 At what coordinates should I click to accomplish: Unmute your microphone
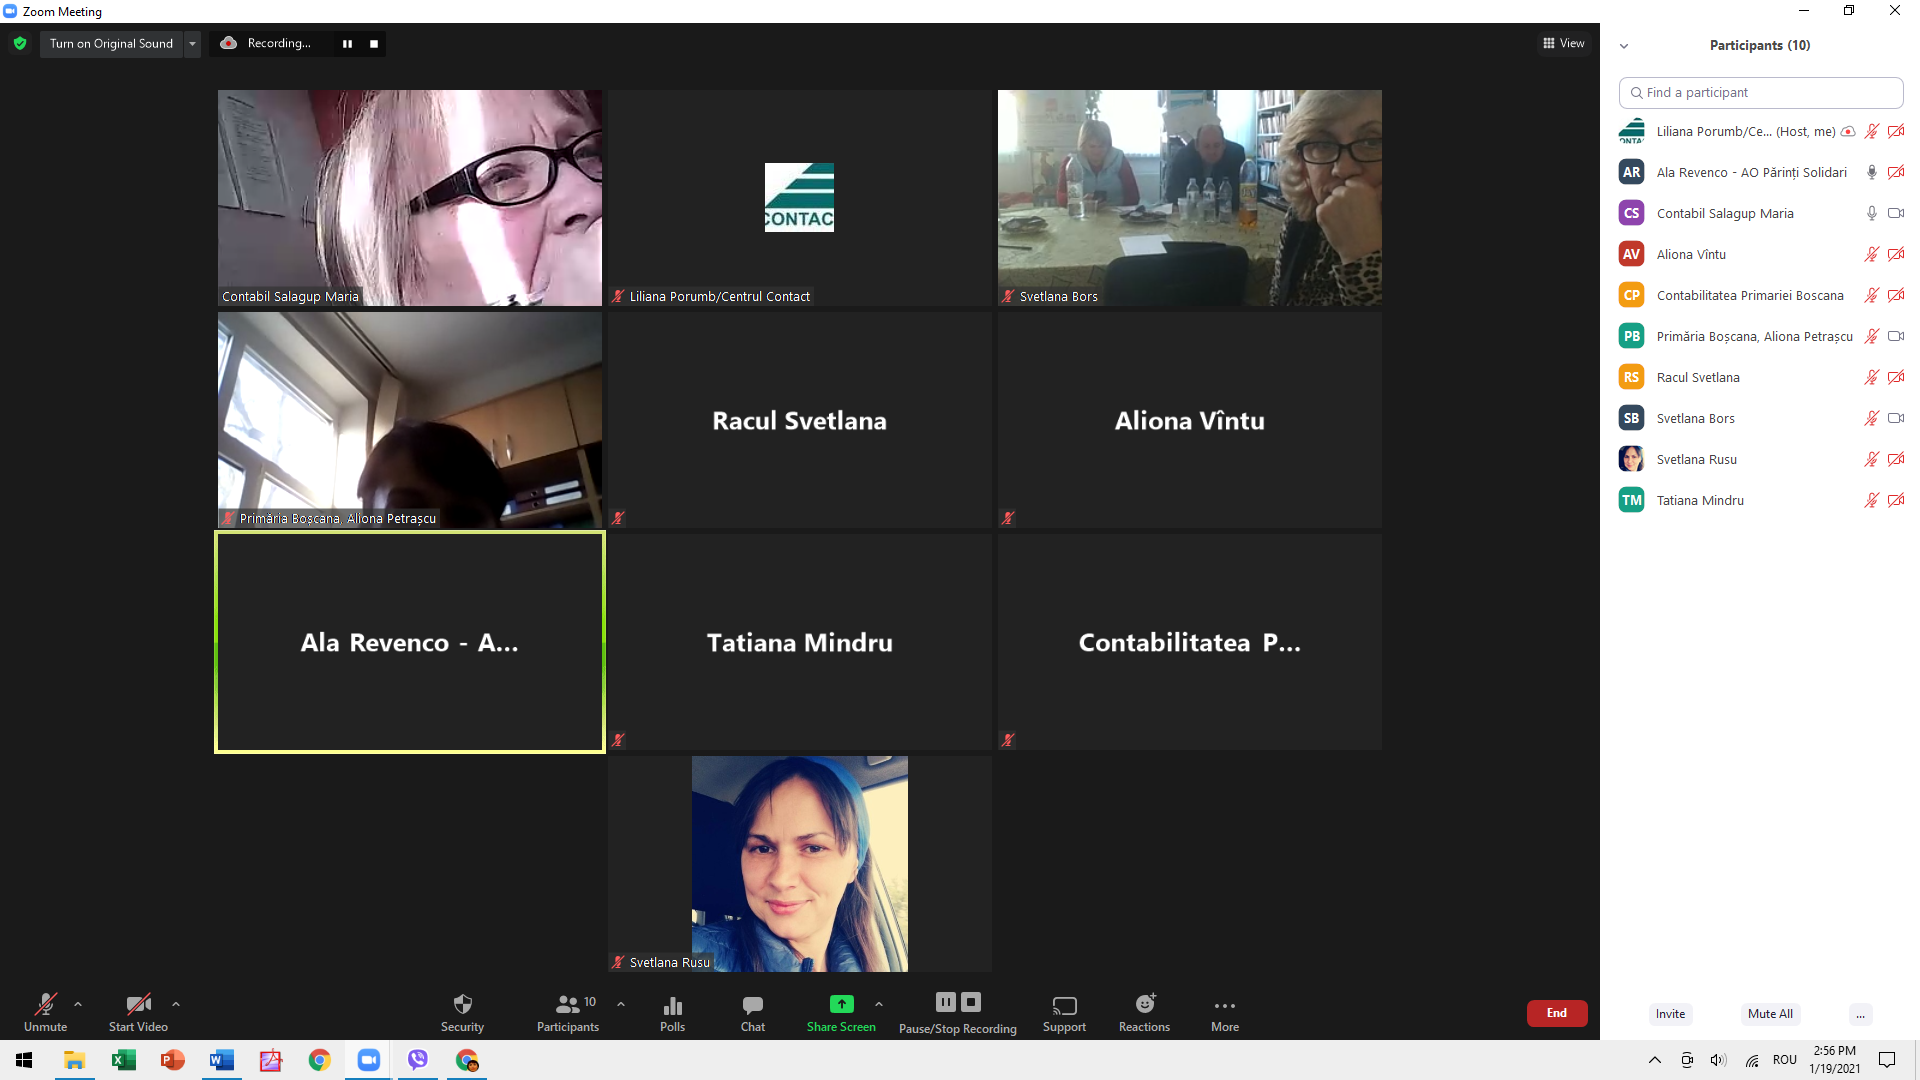46,1011
